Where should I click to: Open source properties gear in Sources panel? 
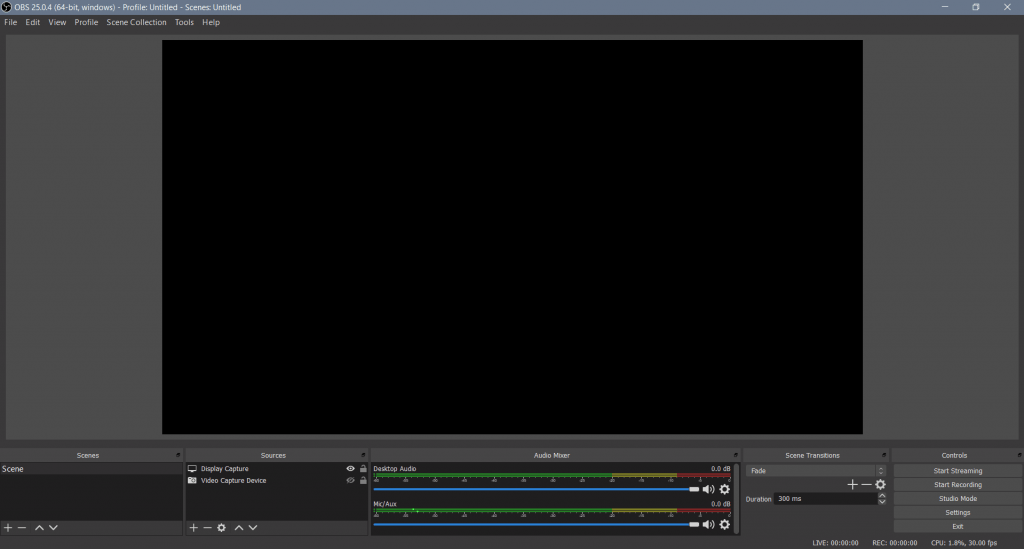[221, 527]
